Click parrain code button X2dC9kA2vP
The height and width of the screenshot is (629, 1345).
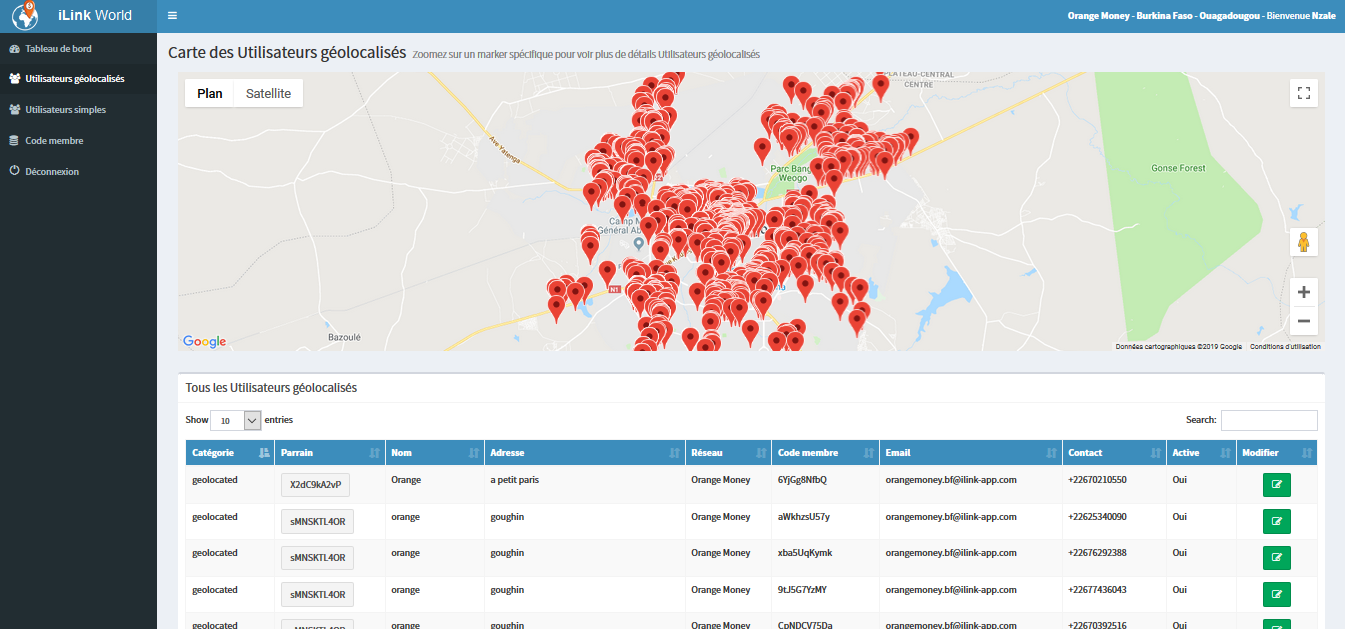click(x=315, y=485)
